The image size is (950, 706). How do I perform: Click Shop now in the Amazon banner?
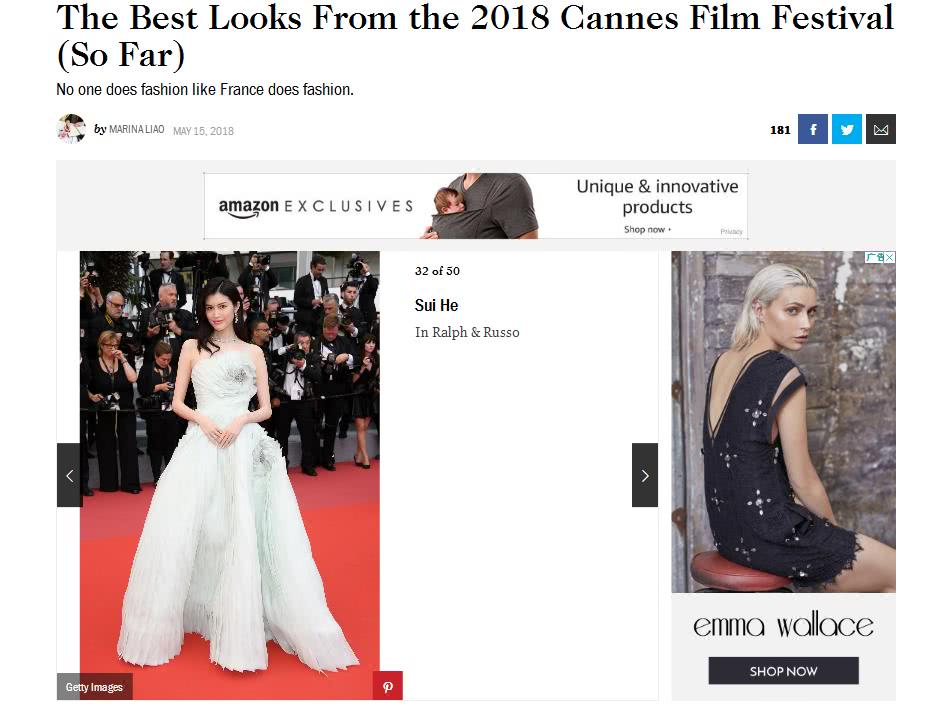tap(647, 230)
